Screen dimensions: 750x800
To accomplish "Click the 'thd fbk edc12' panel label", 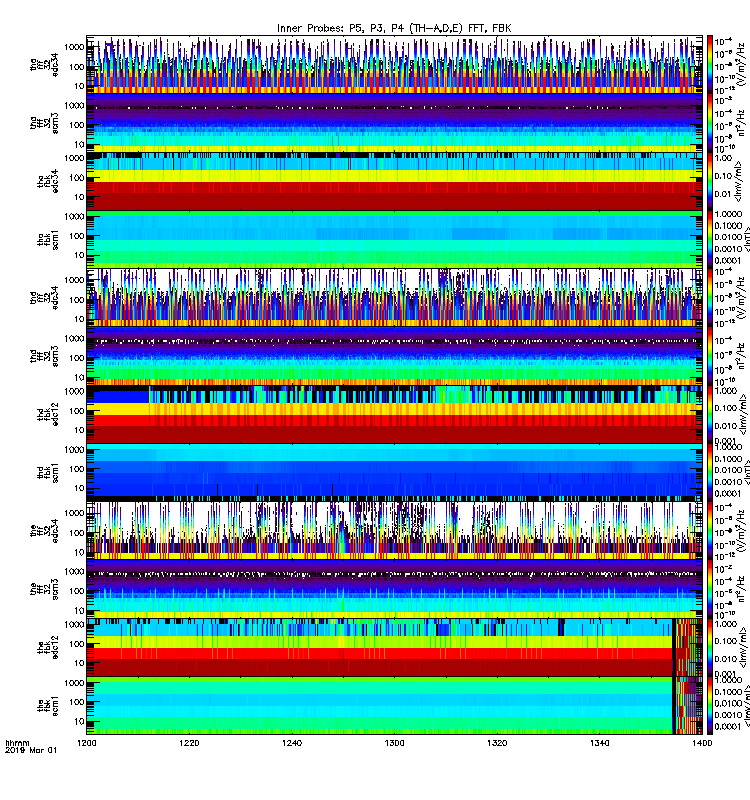I will pyautogui.click(x=47, y=414).
